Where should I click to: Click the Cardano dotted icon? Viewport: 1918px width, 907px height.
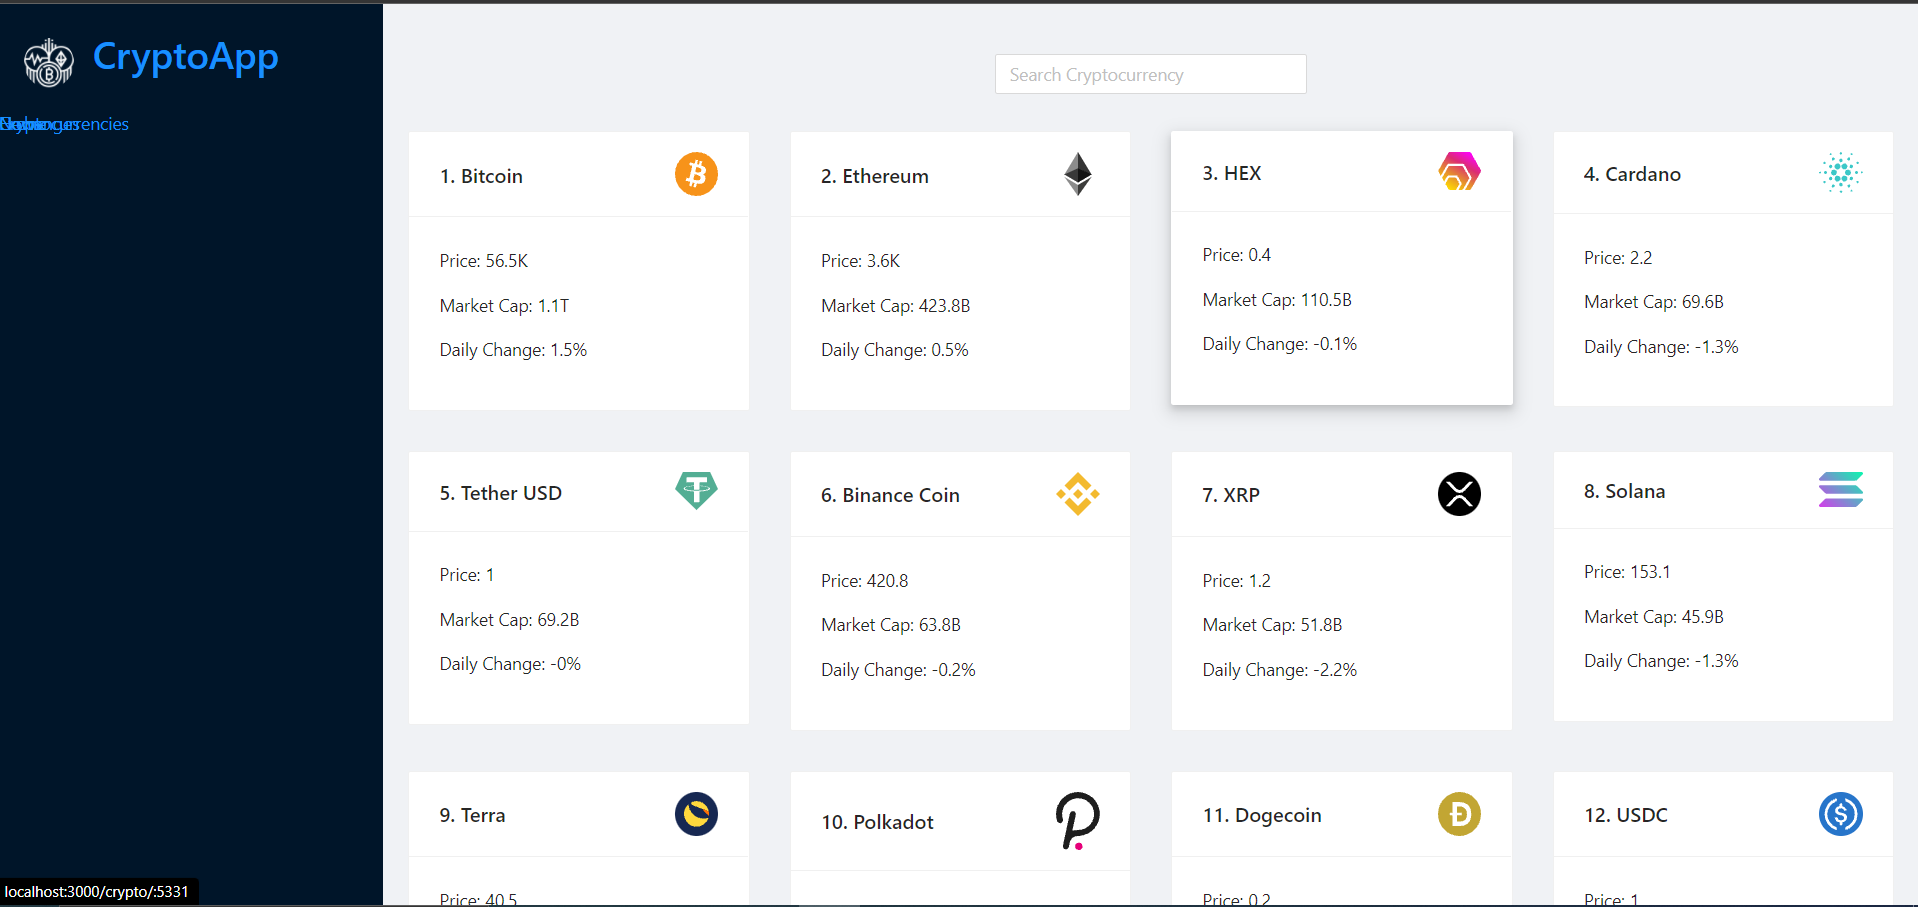point(1840,172)
